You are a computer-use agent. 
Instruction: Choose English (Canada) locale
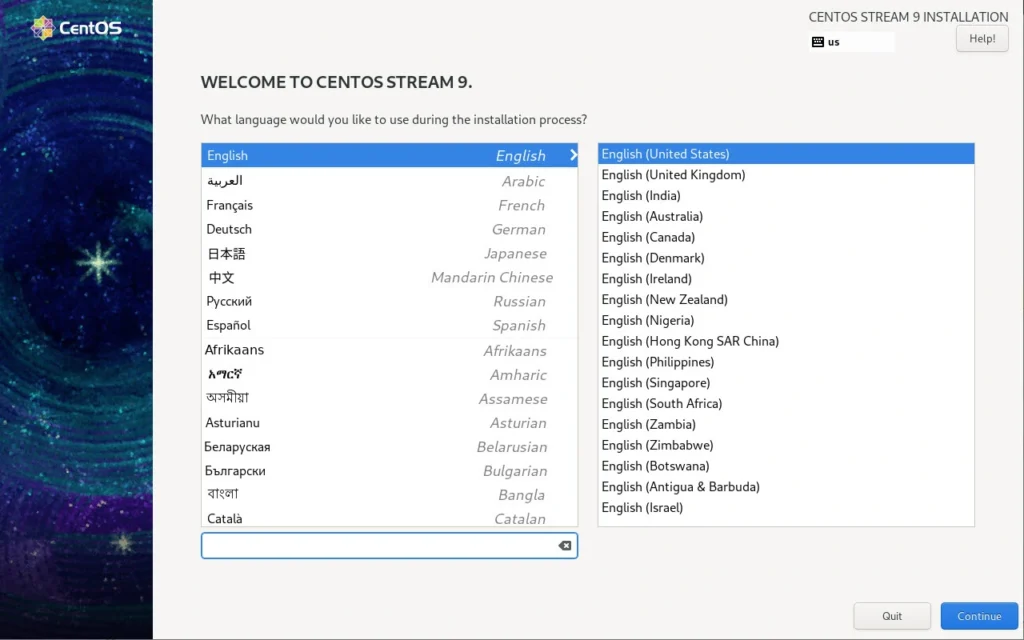[x=648, y=237]
